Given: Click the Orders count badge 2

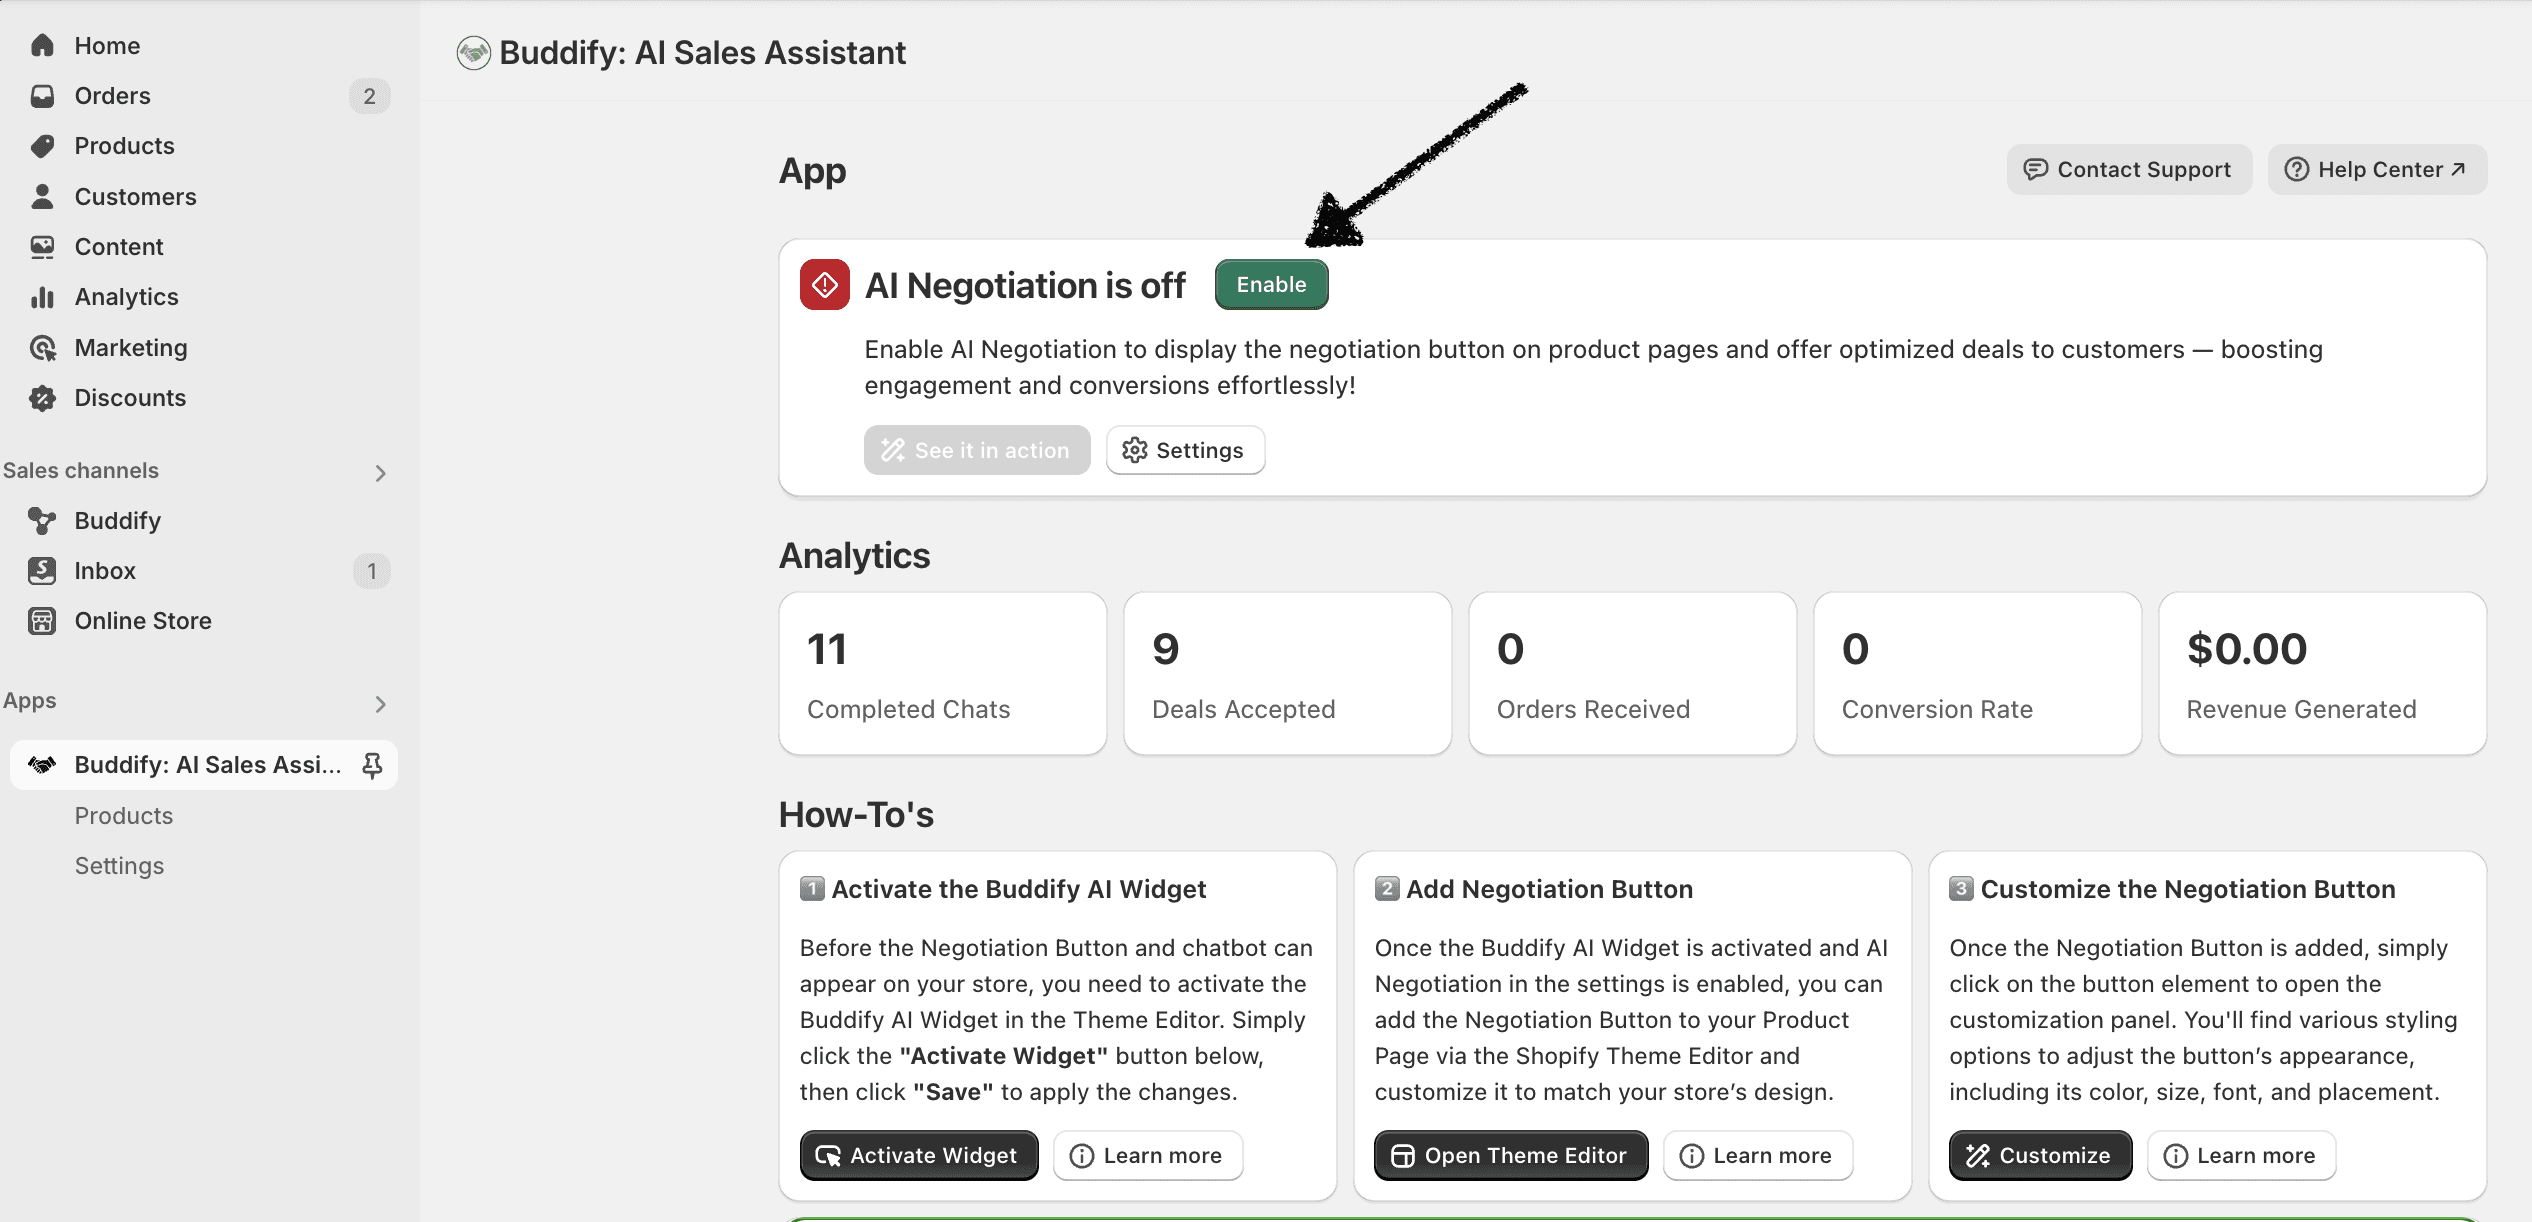Looking at the screenshot, I should pyautogui.click(x=369, y=96).
